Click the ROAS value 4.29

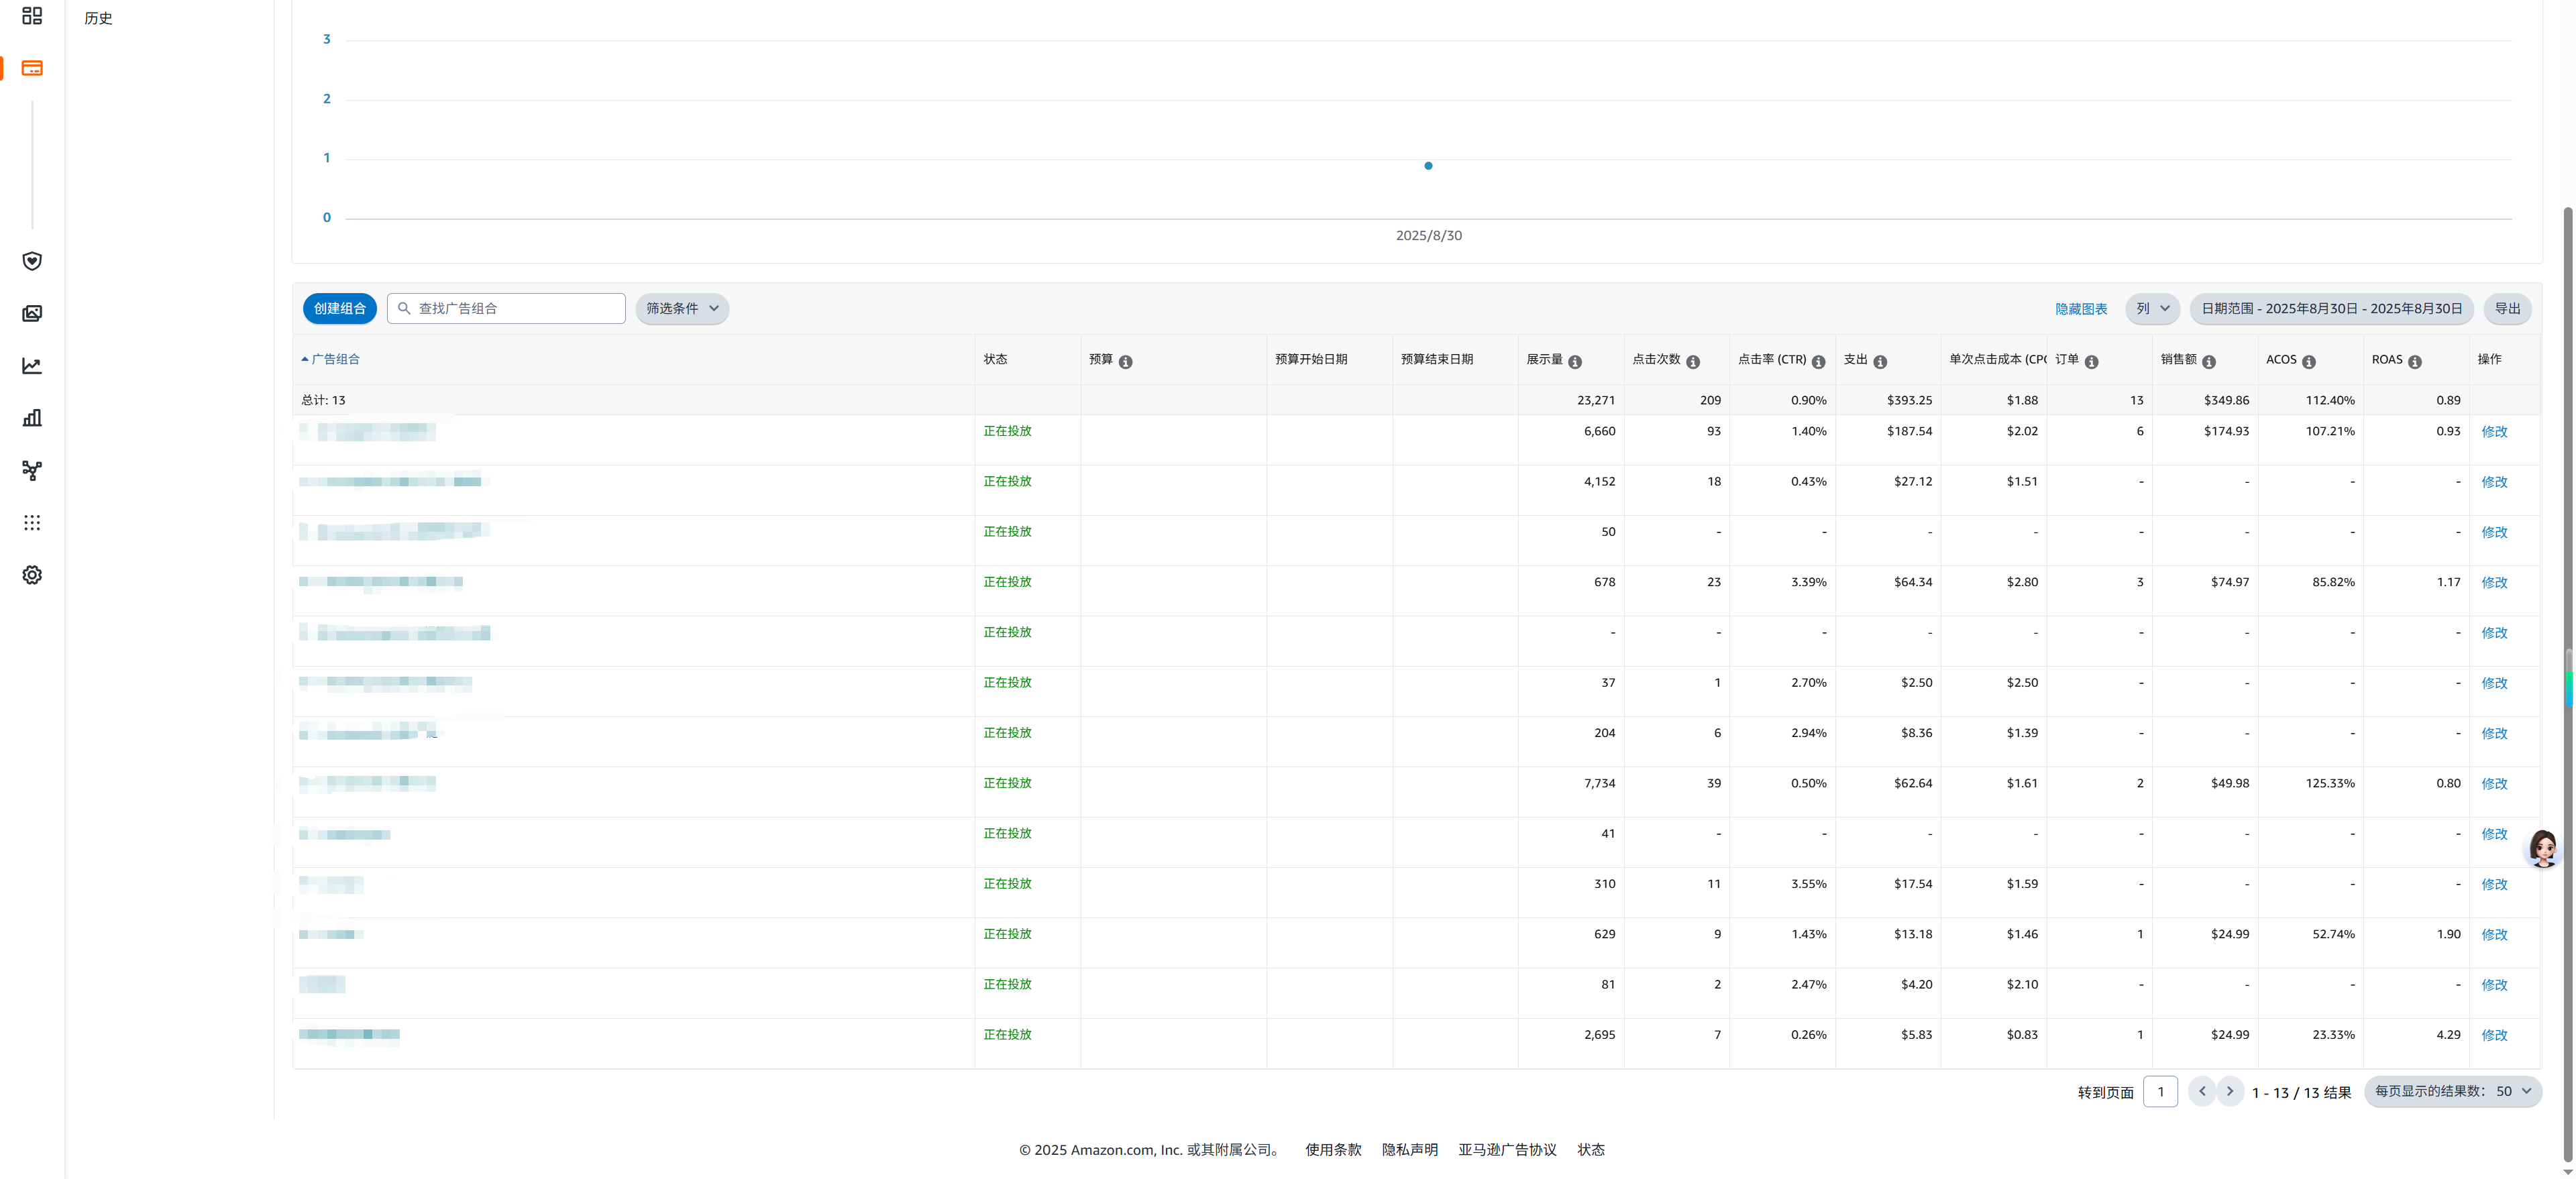click(x=2448, y=1035)
